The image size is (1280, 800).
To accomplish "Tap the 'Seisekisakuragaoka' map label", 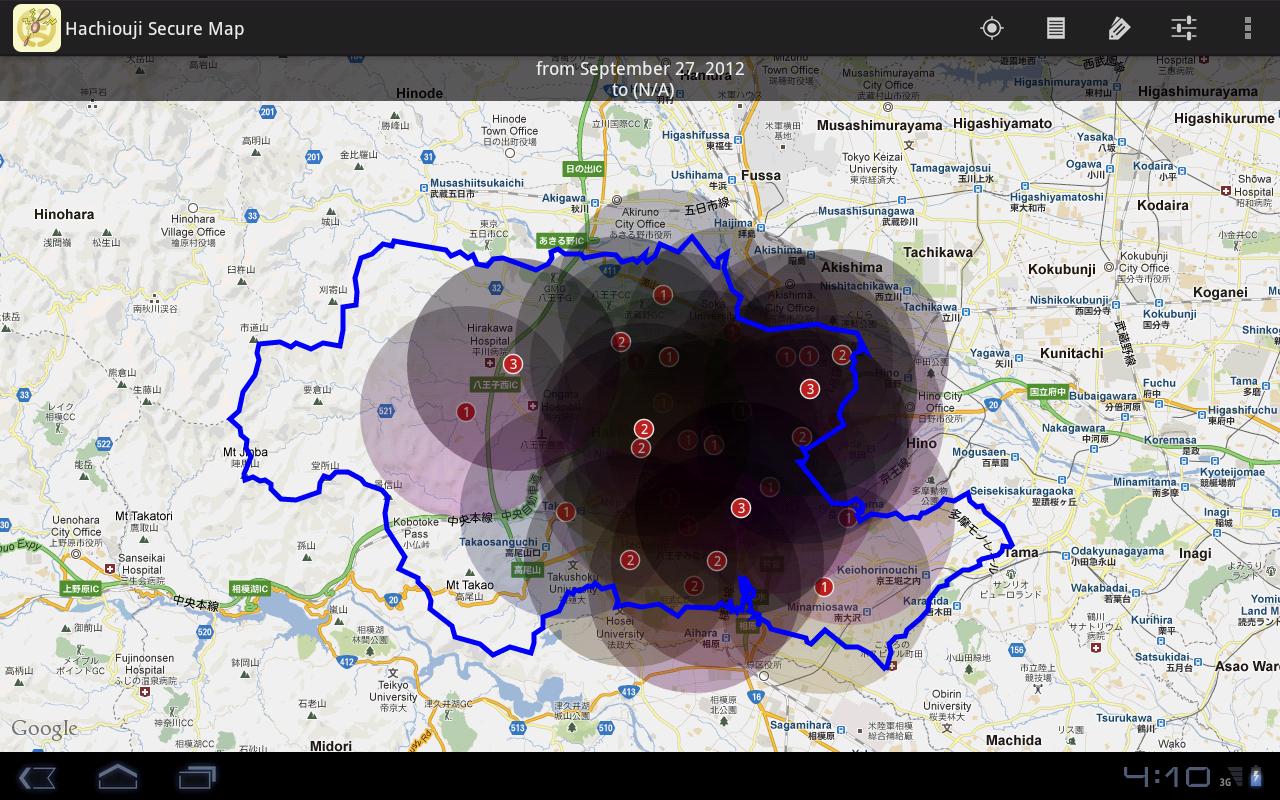I will coord(1021,491).
